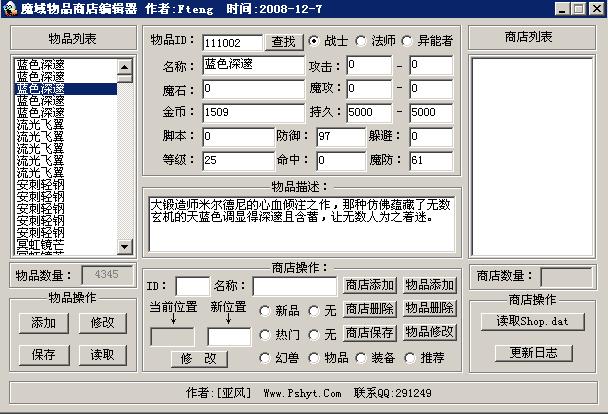Choose the 热门 radio option
Viewport: 608px width, 414px height.
point(265,334)
